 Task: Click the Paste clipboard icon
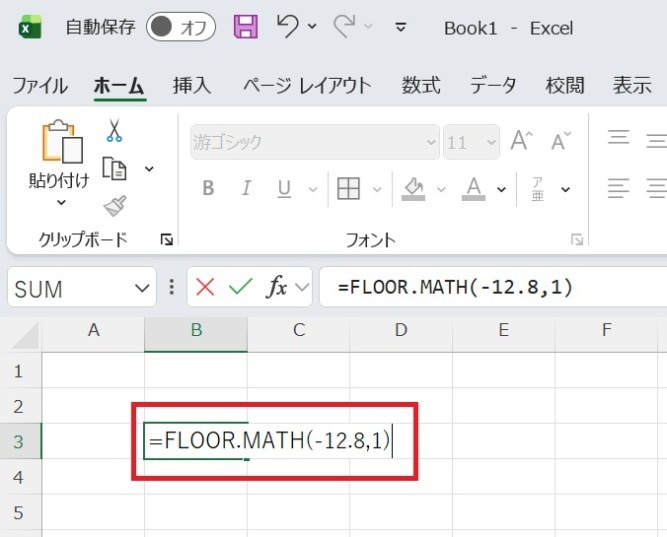point(62,142)
